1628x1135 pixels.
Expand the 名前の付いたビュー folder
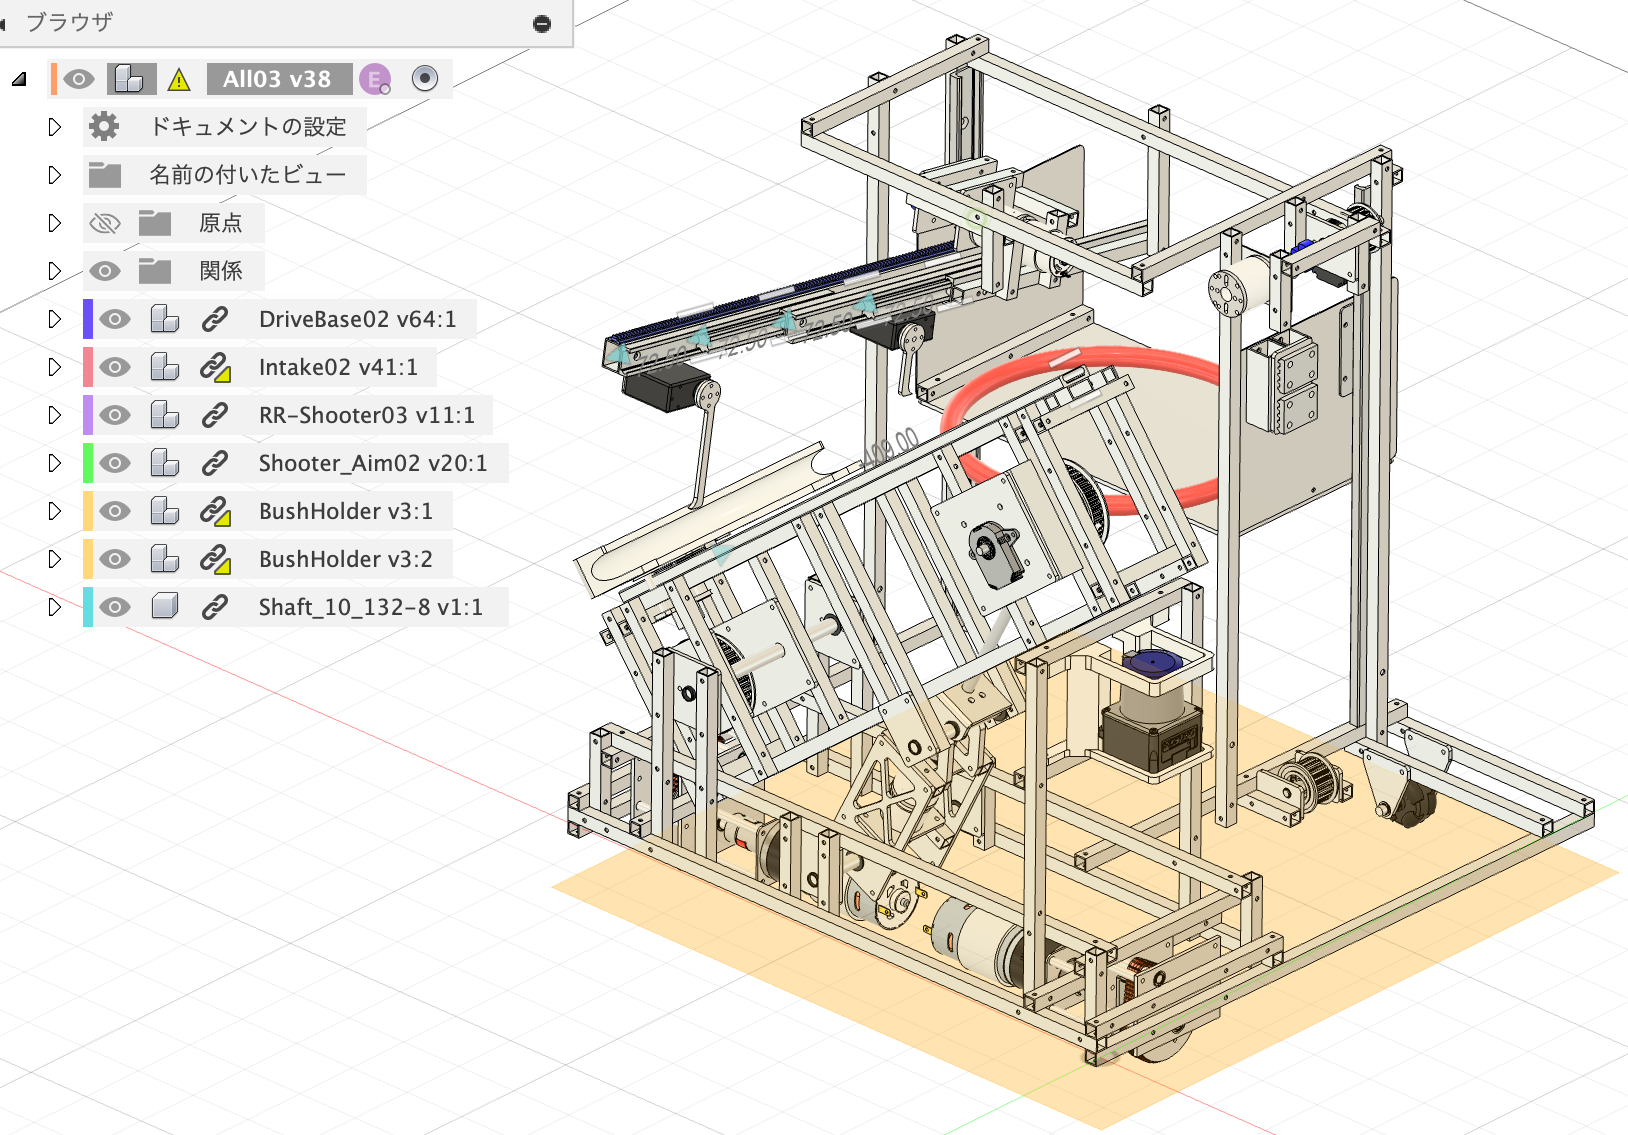55,175
